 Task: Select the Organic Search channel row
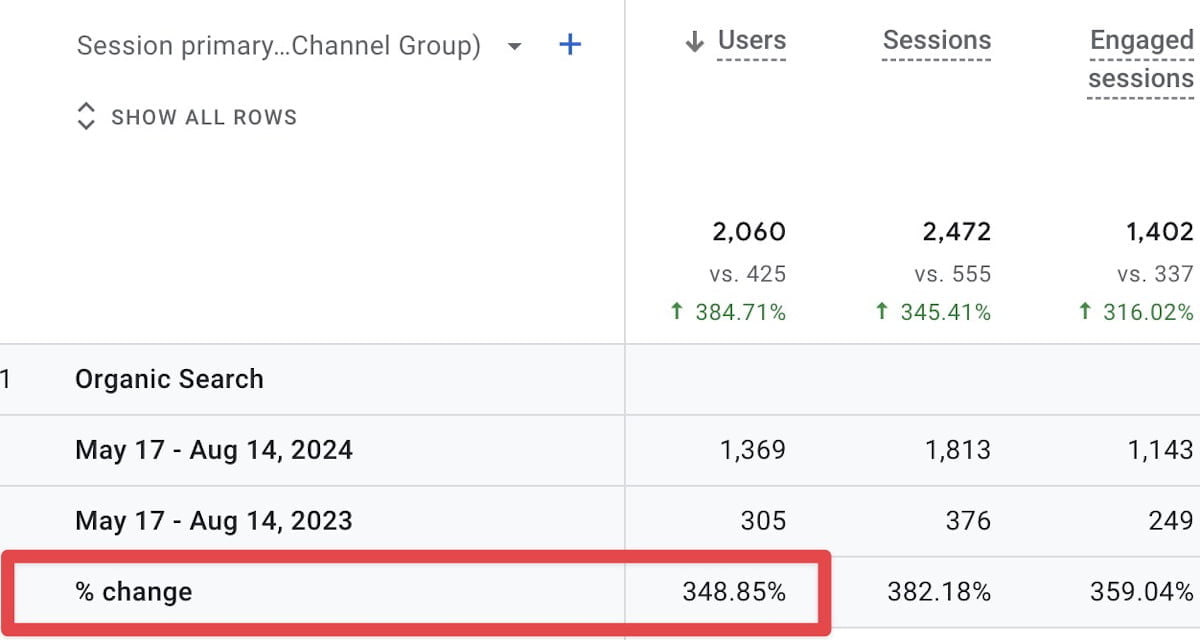click(168, 379)
